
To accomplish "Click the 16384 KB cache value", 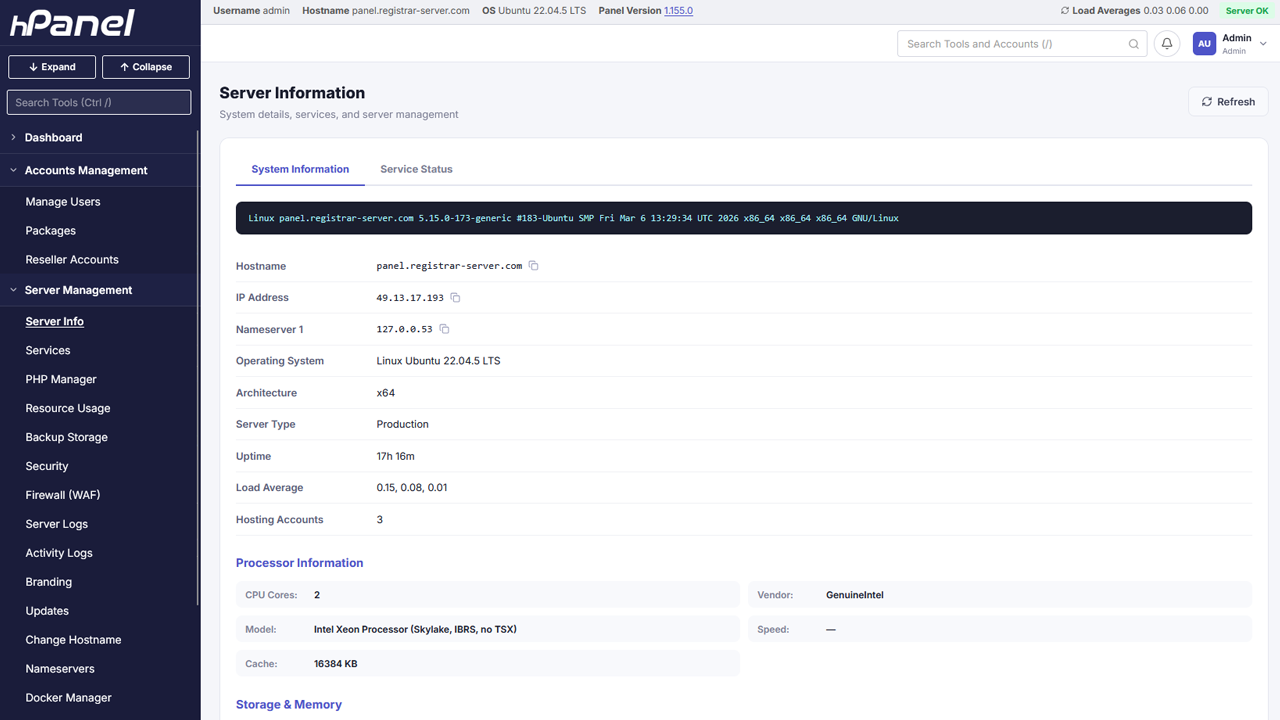I will click(x=336, y=664).
